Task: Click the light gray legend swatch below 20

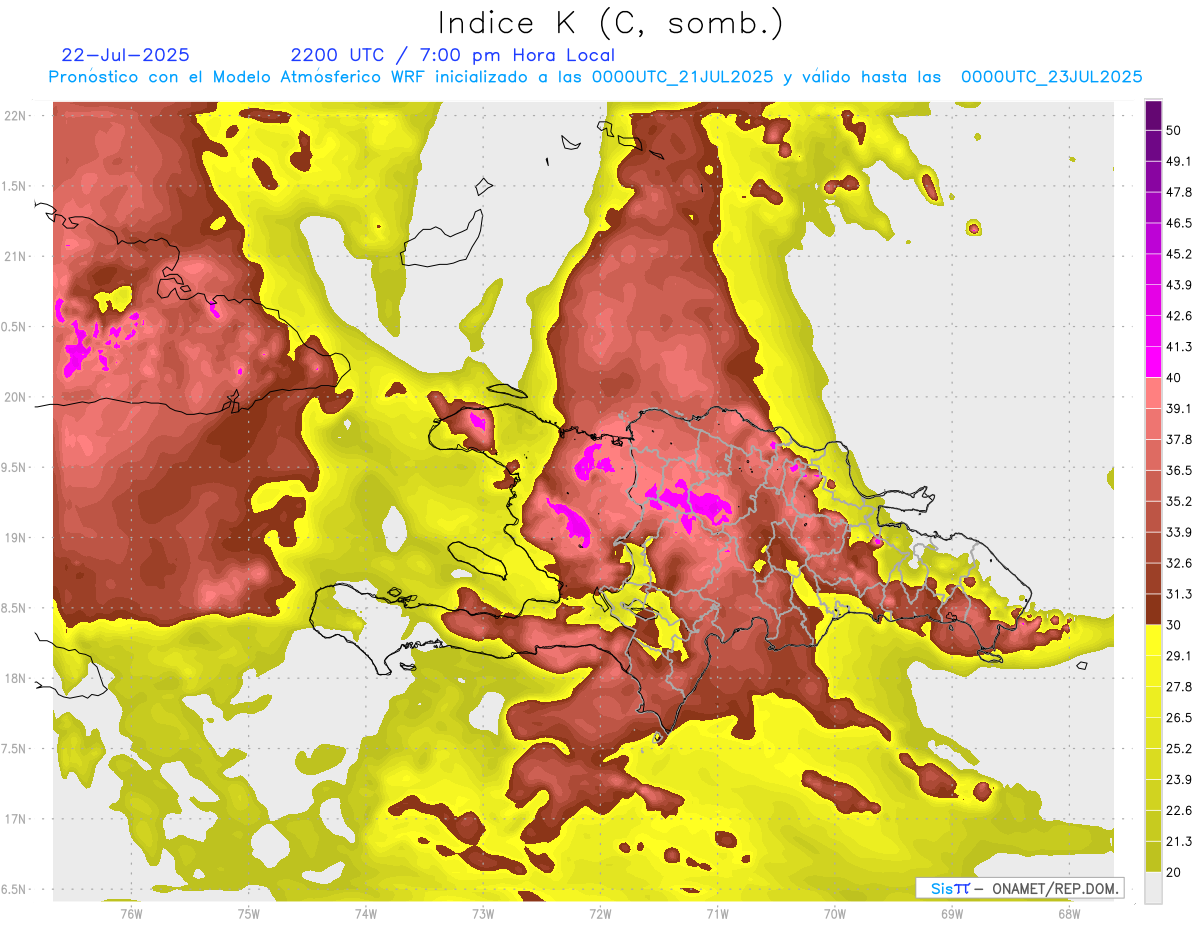Action: tap(1154, 887)
